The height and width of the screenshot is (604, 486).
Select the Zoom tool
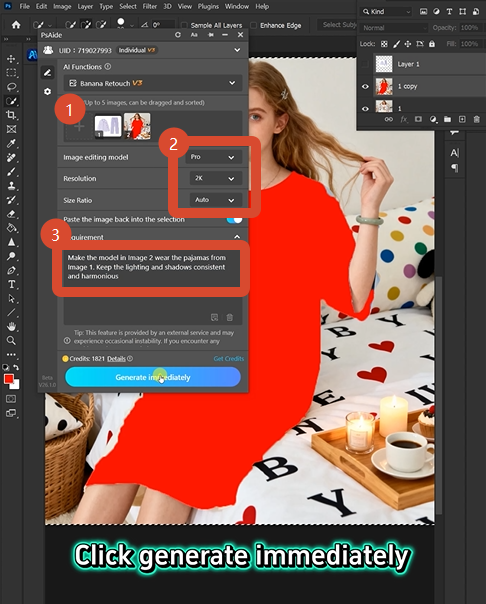point(11,341)
